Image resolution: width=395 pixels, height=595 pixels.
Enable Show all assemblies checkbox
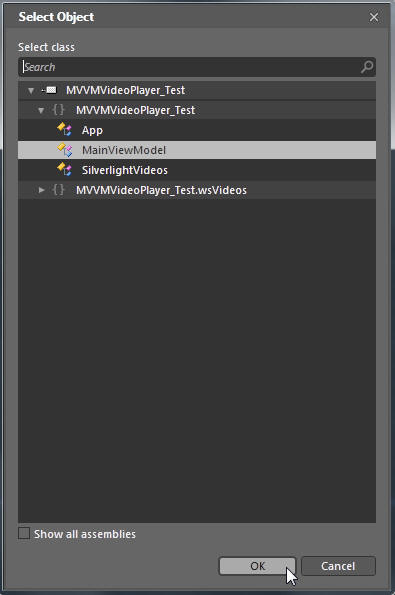click(24, 533)
